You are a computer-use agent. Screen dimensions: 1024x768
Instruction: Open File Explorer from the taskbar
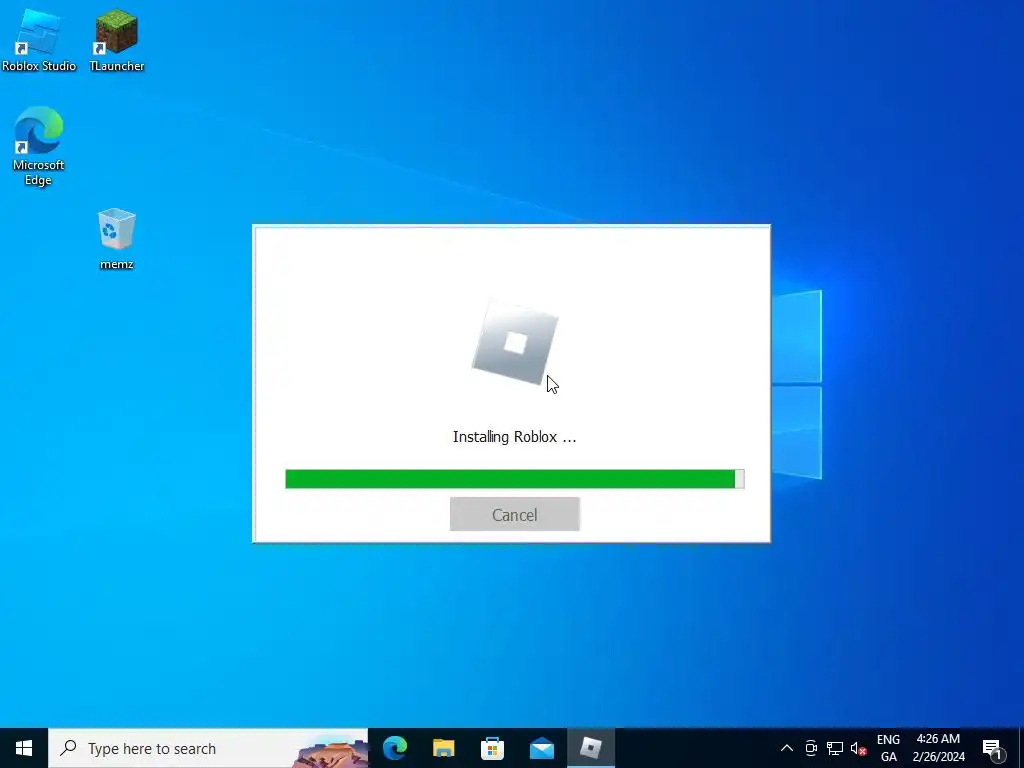click(x=443, y=748)
